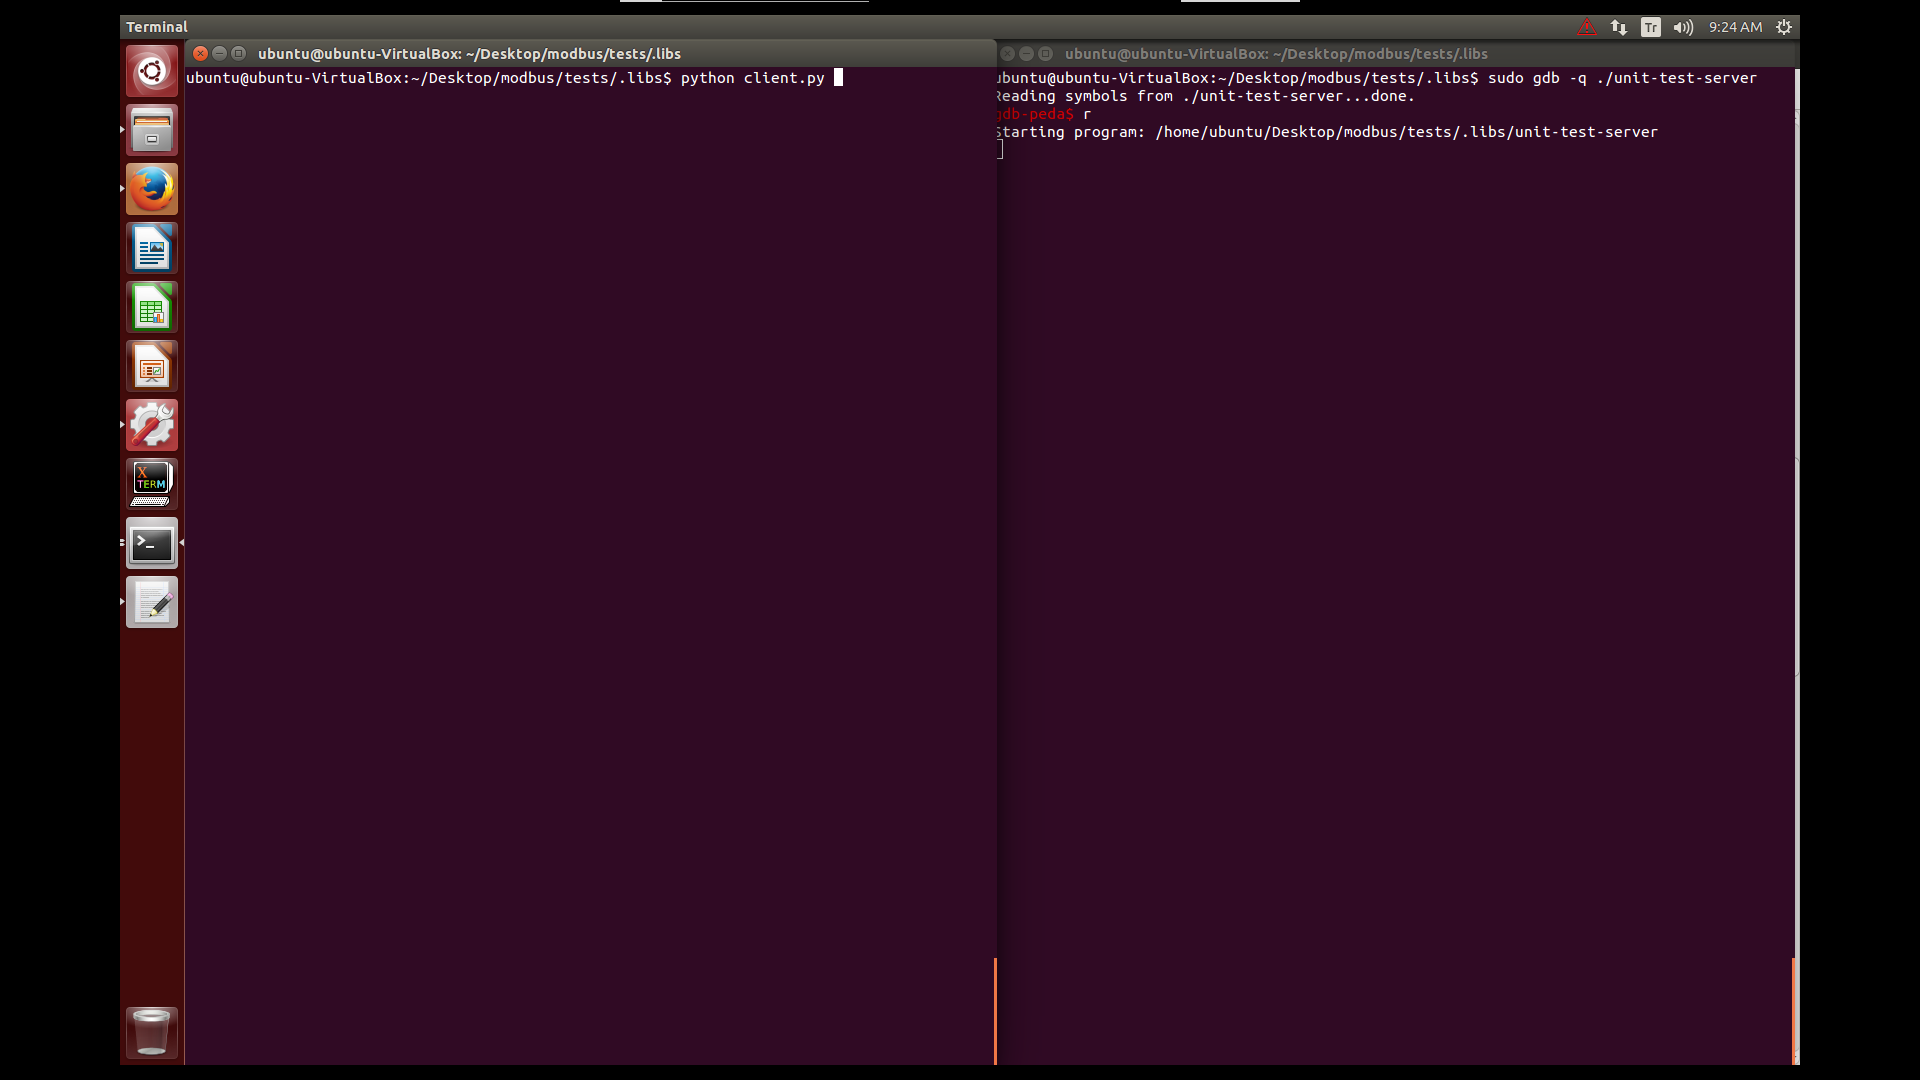This screenshot has height=1080, width=1920.
Task: Click inside the python client.py terminal
Action: 590,500
